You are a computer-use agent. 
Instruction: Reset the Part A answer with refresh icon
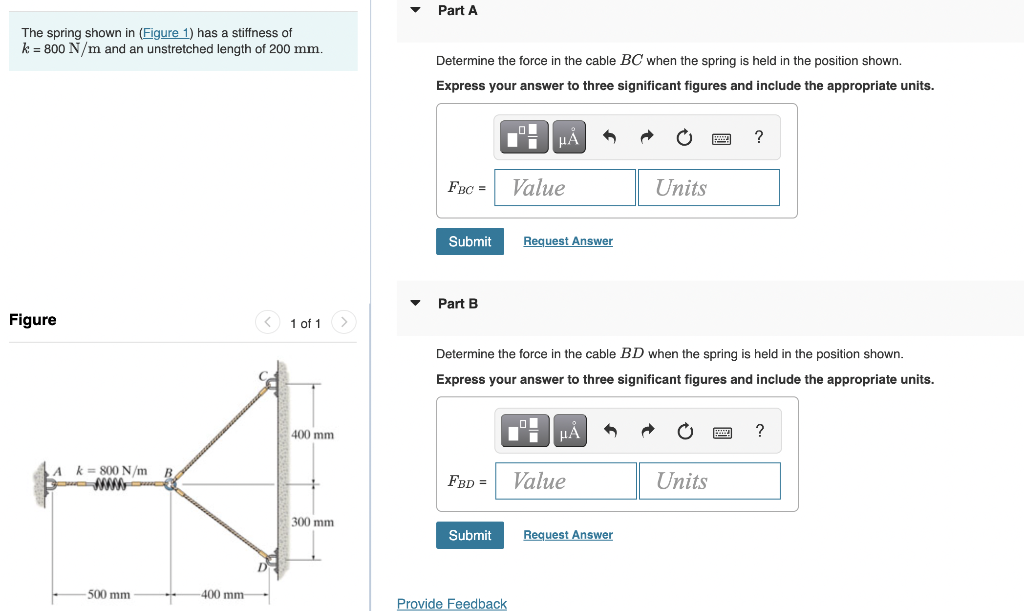[684, 137]
